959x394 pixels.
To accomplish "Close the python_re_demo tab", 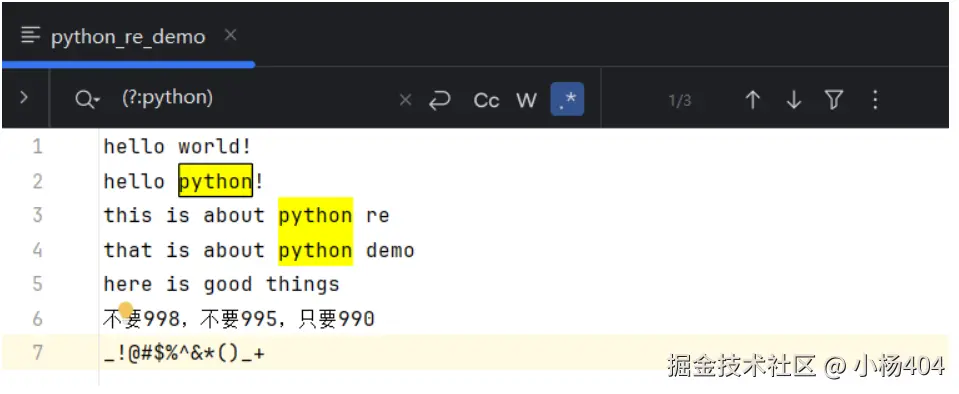I will (230, 35).
